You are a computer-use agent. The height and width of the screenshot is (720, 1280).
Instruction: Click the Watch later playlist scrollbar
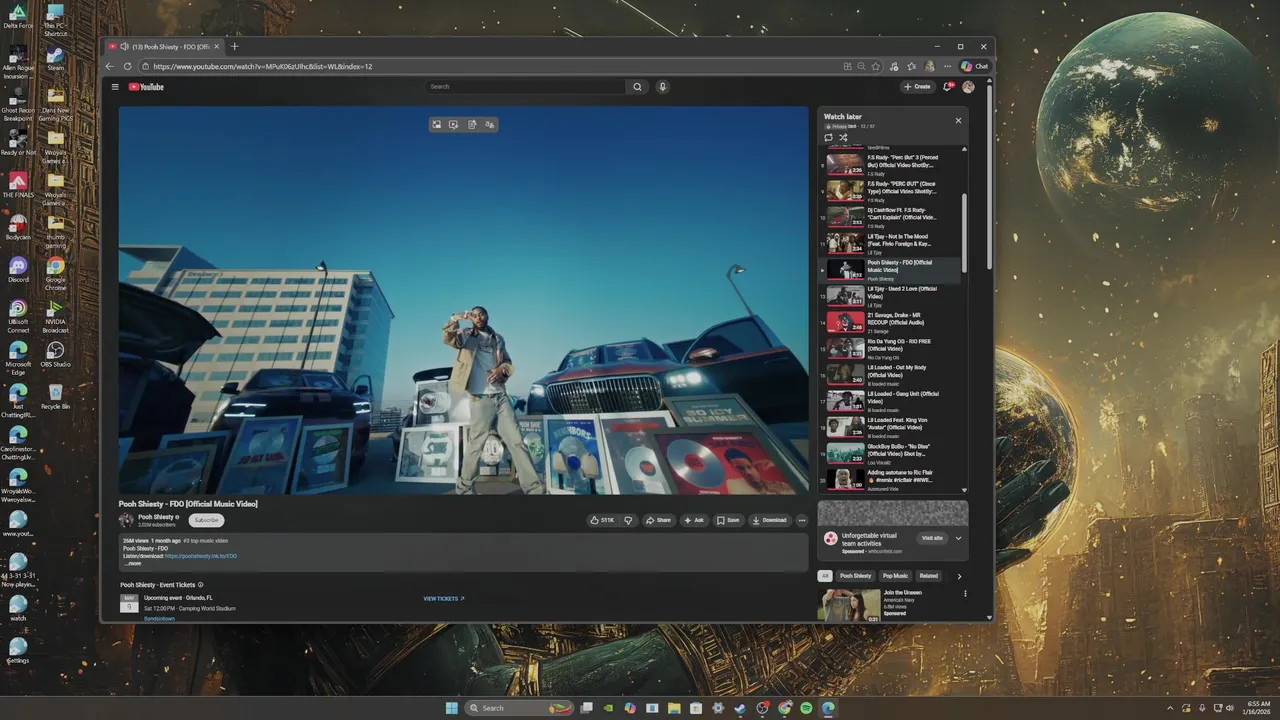coord(965,233)
